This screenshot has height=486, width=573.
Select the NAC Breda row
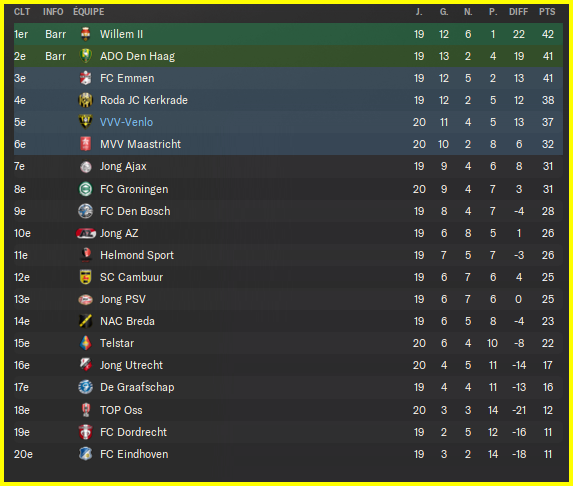pyautogui.click(x=288, y=321)
